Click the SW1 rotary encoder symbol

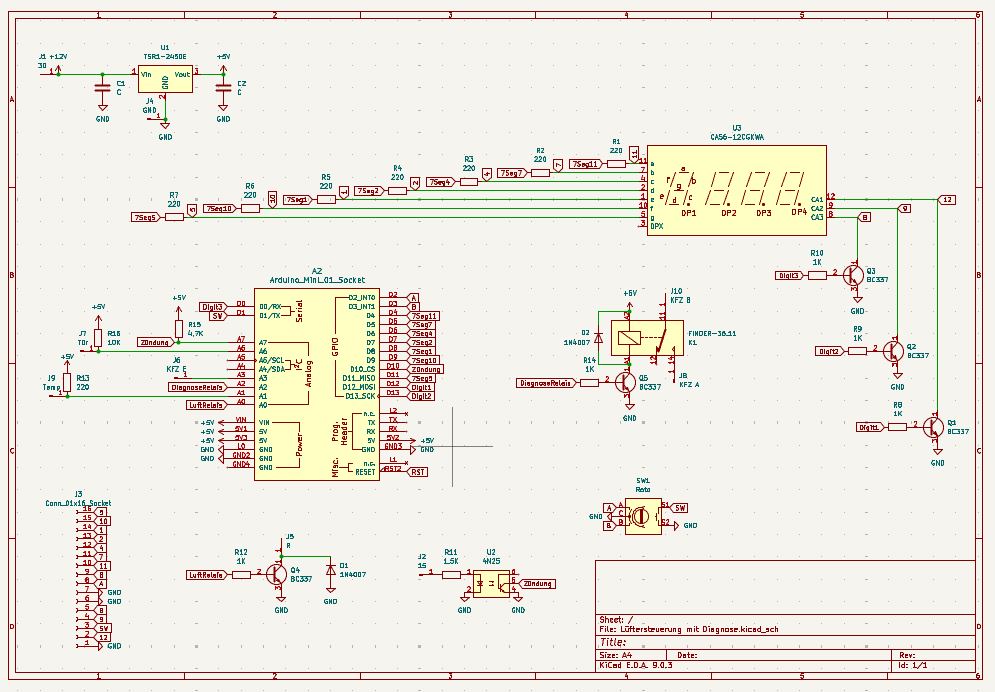coord(641,514)
